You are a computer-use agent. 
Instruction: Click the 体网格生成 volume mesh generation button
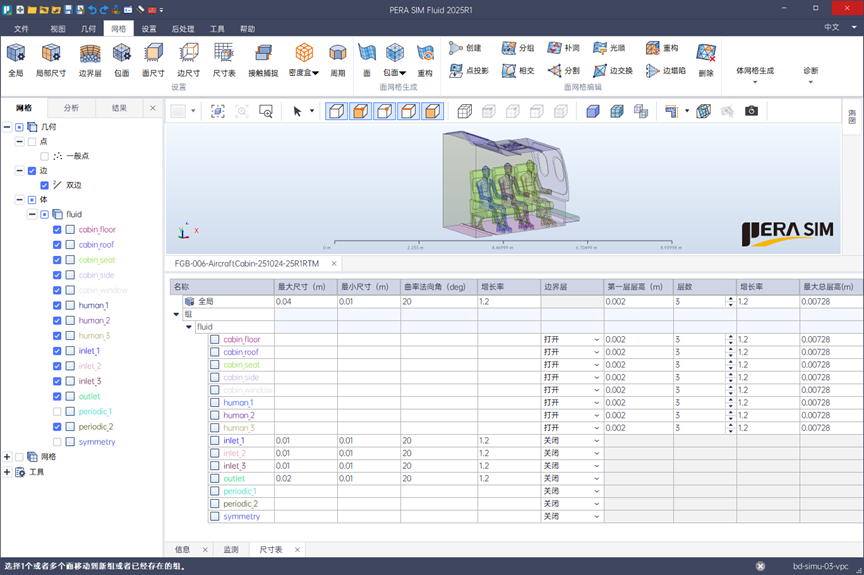(x=754, y=71)
